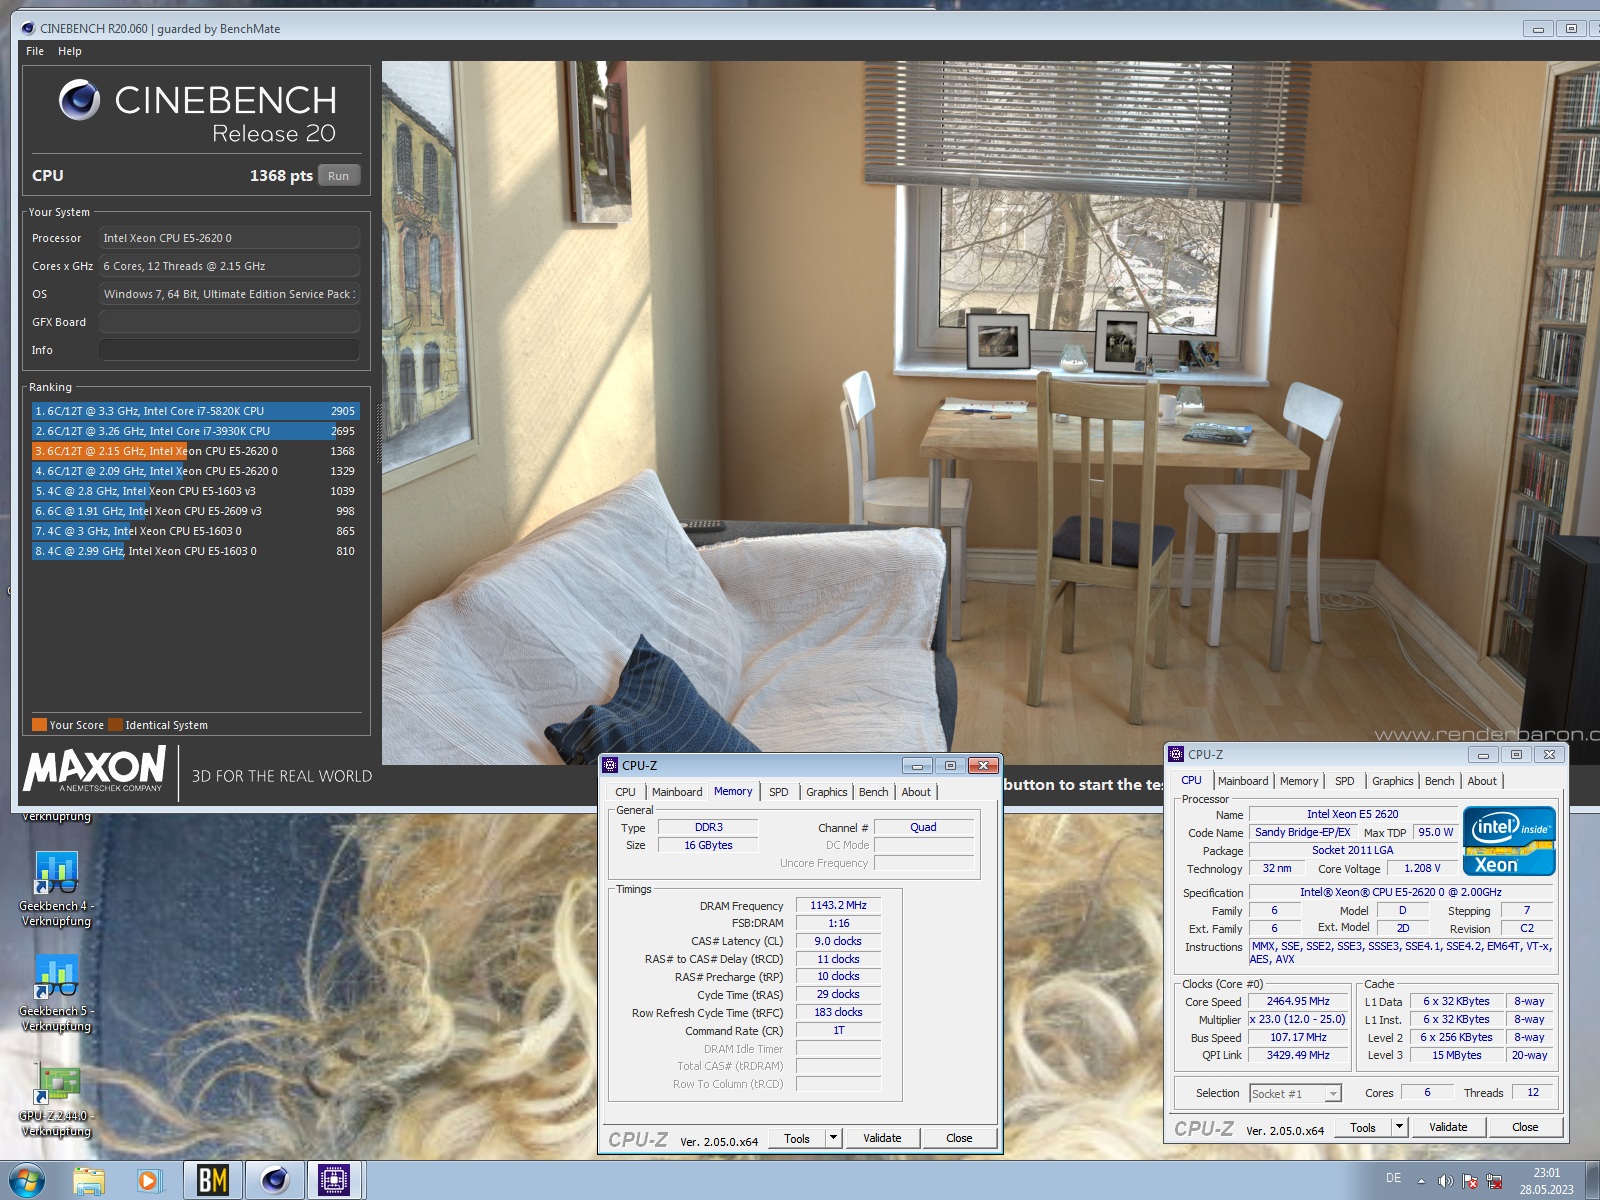Image resolution: width=1600 pixels, height=1200 pixels.
Task: Click the Cinebench title bar icon
Action: point(28,28)
